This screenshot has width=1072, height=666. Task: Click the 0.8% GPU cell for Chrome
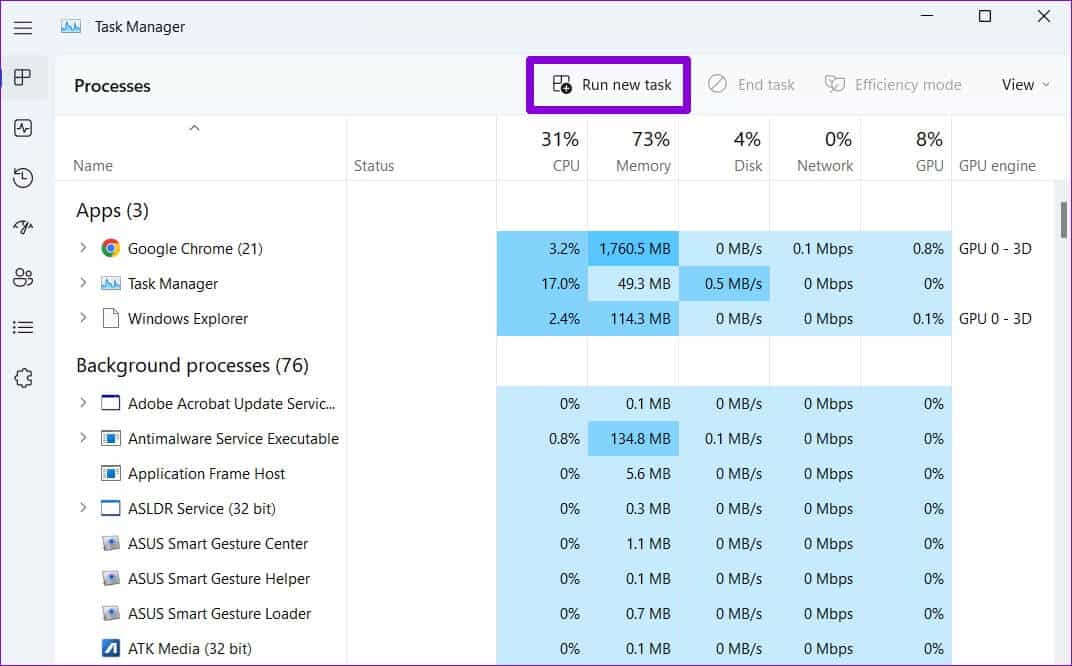[906, 249]
